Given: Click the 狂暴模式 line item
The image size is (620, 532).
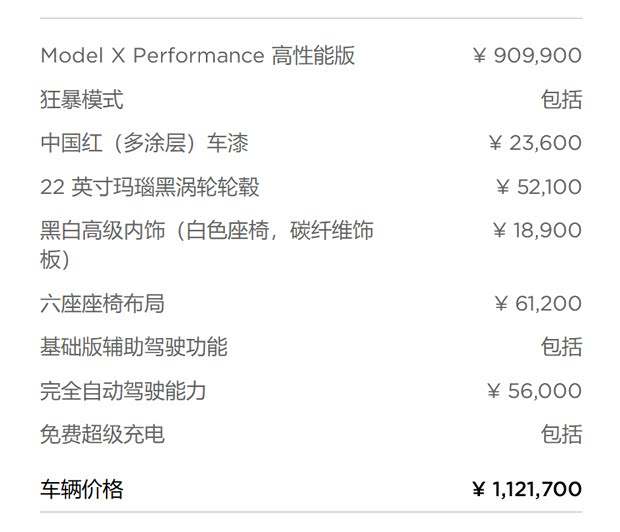Looking at the screenshot, I should tap(82, 100).
